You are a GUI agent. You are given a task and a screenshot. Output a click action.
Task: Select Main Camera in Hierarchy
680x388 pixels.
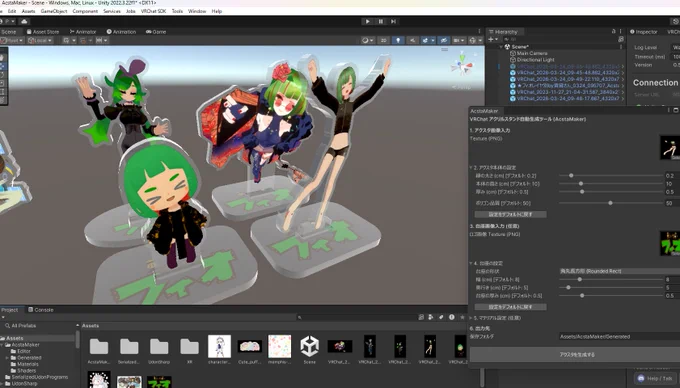coord(532,53)
